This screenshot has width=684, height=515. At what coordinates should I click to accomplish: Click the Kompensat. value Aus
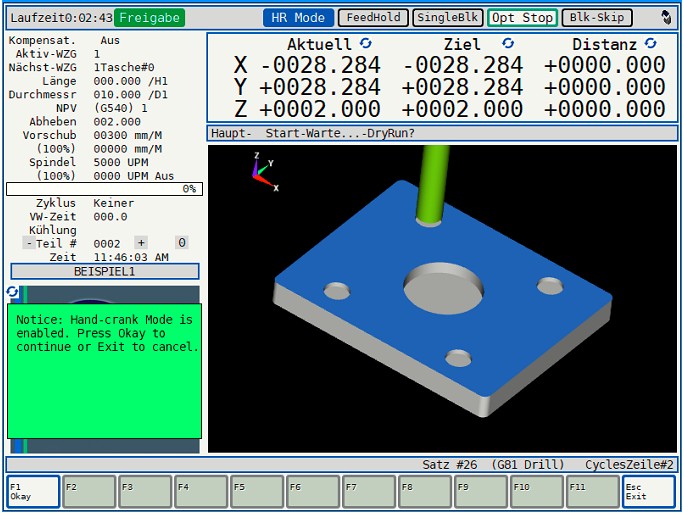coord(110,41)
